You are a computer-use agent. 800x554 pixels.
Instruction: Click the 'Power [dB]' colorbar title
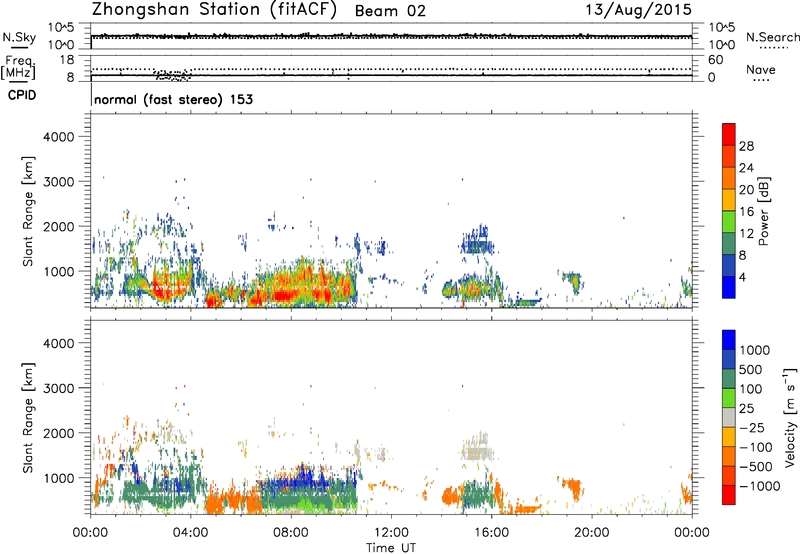(763, 211)
